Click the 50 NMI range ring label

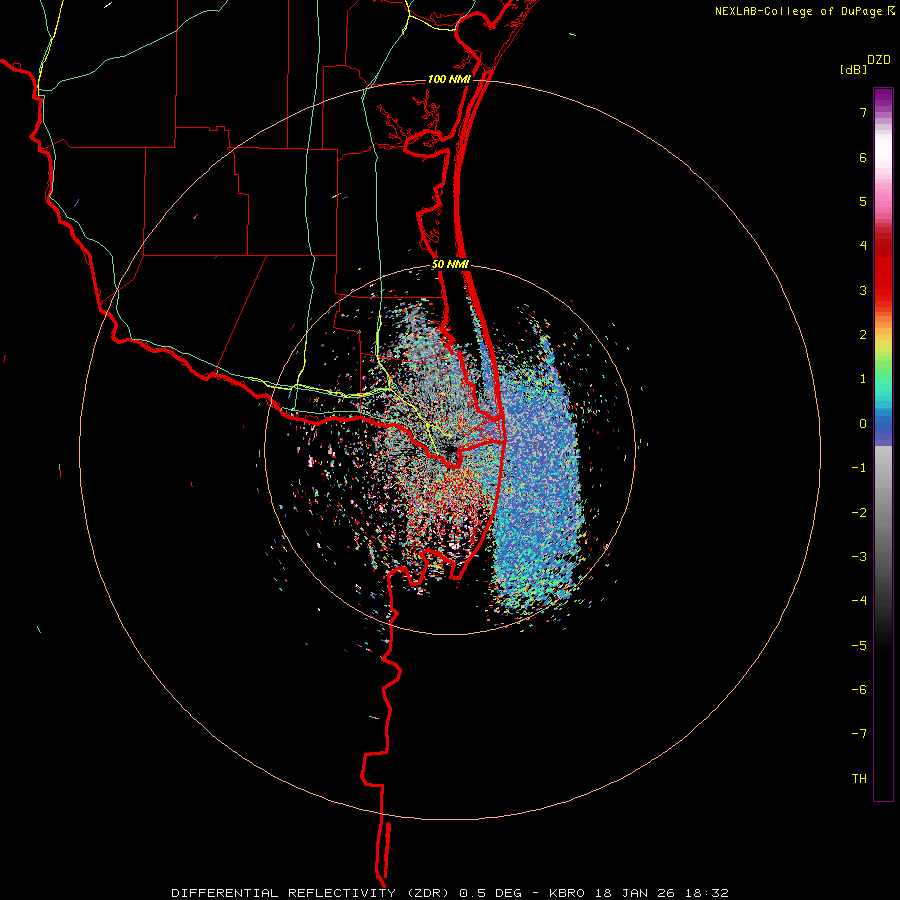pyautogui.click(x=450, y=265)
